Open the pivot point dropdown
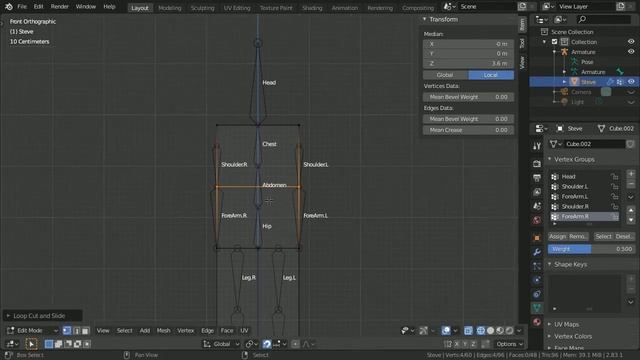640x360 pixels. tap(252, 344)
